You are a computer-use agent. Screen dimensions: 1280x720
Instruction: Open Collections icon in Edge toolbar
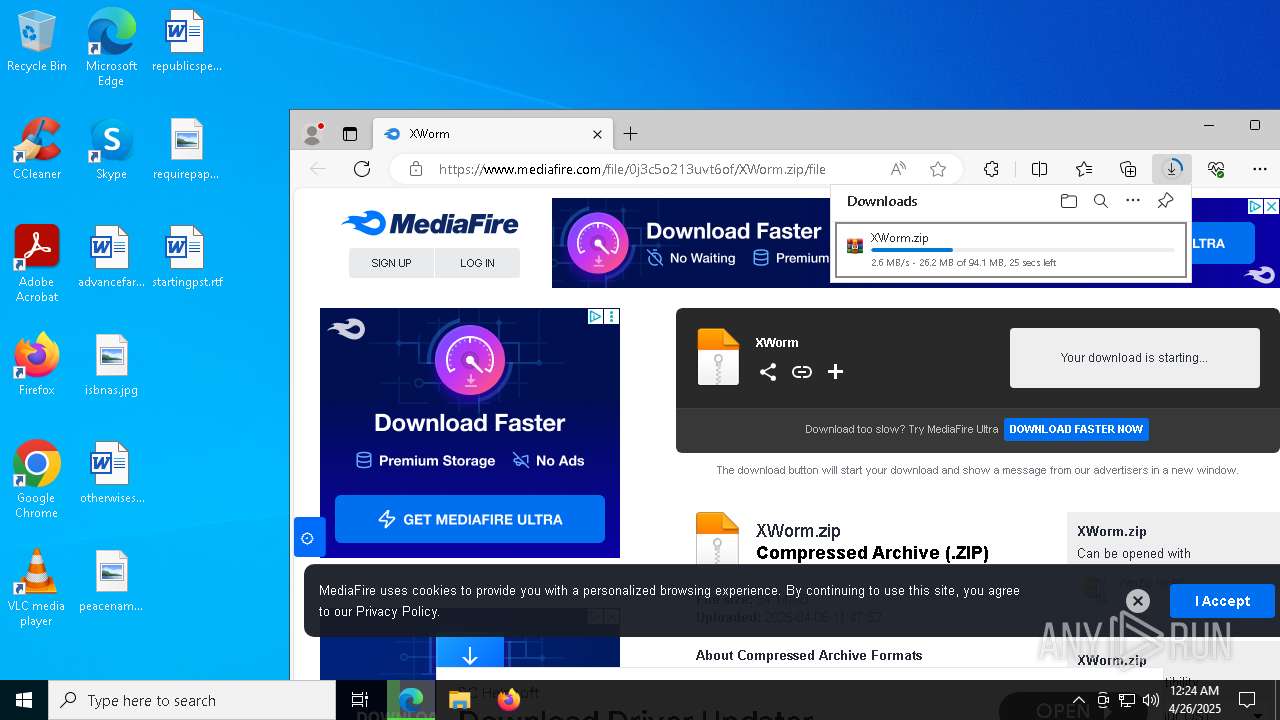click(1128, 169)
